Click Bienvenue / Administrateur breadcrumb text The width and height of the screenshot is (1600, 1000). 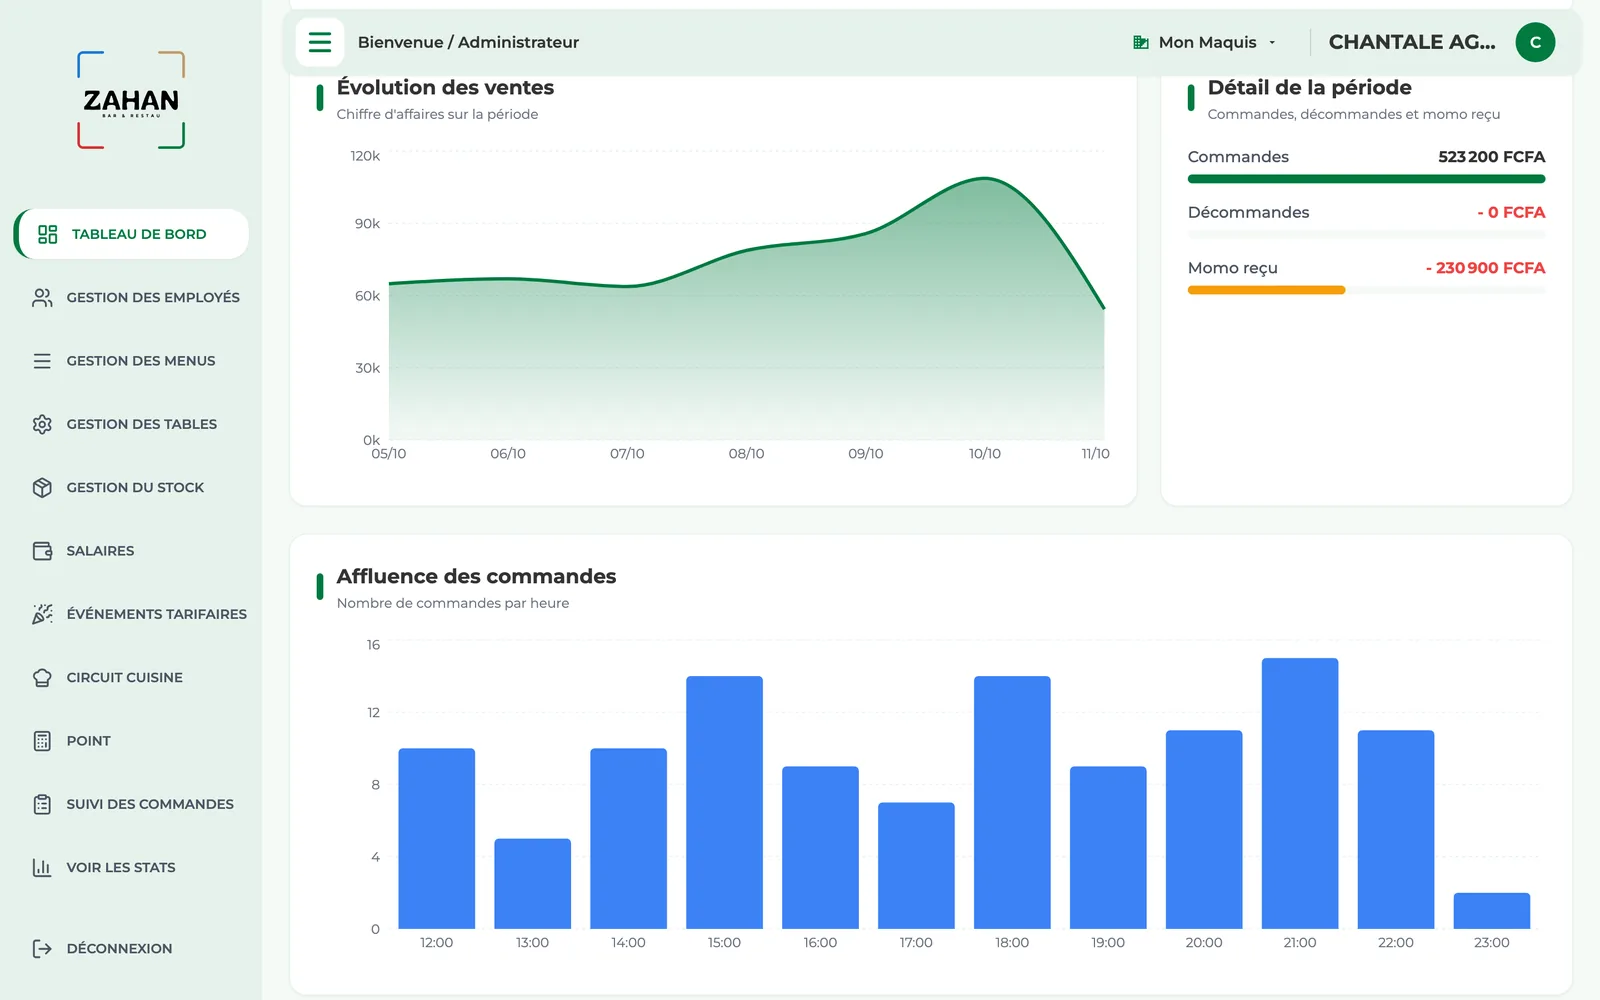468,42
